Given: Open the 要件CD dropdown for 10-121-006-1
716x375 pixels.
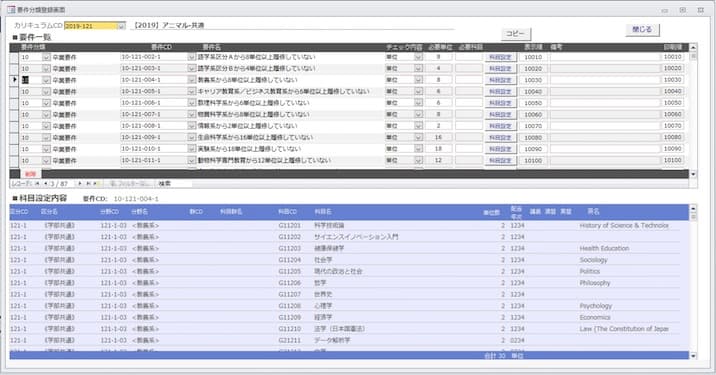Looking at the screenshot, I should point(191,103).
